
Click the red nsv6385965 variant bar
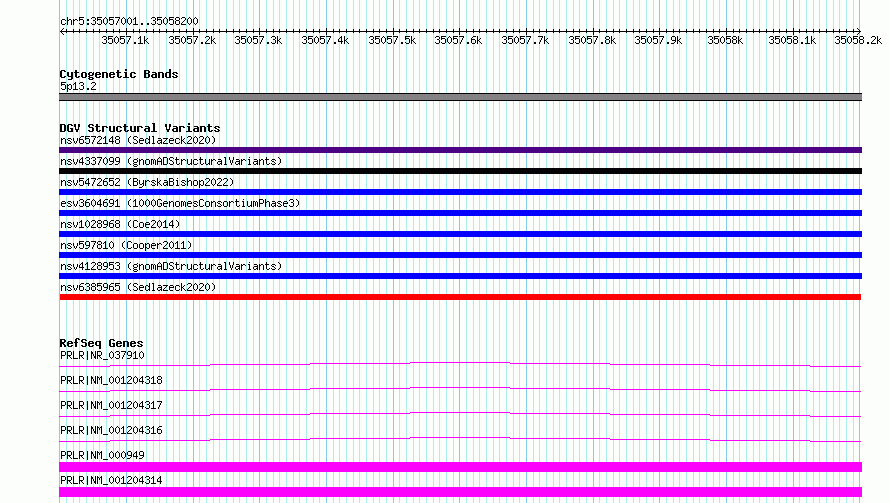click(x=460, y=297)
